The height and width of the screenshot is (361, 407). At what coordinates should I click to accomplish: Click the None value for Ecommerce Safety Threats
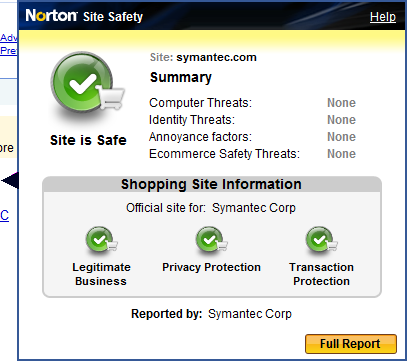pyautogui.click(x=341, y=154)
